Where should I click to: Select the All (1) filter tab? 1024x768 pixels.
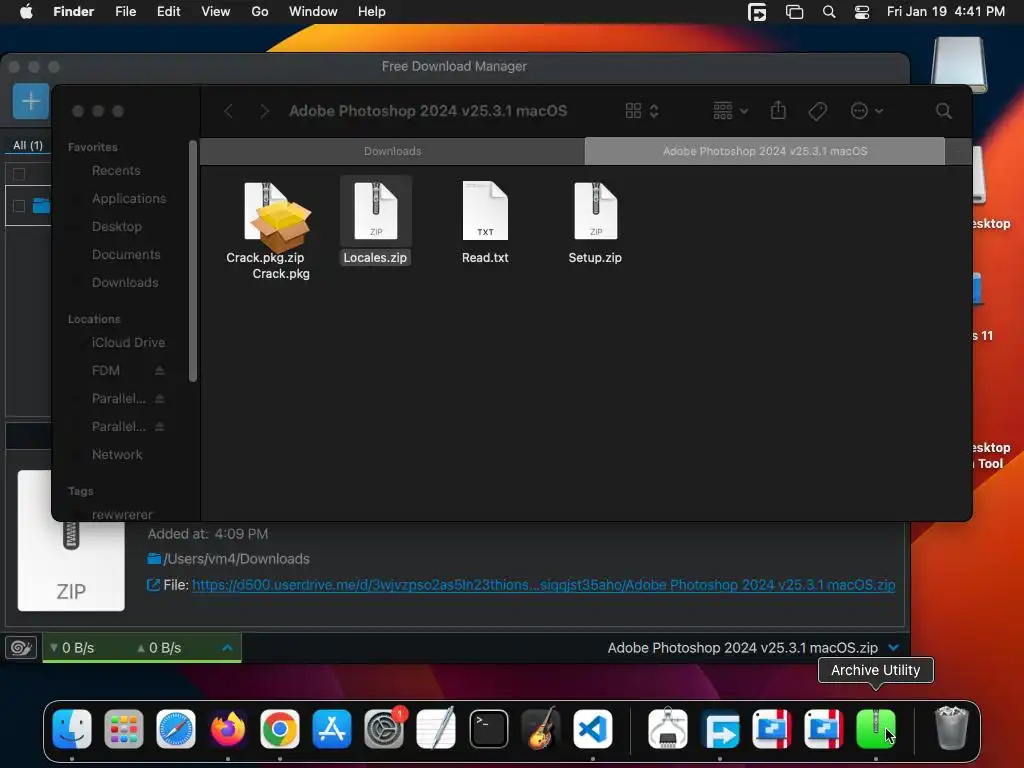coord(28,145)
